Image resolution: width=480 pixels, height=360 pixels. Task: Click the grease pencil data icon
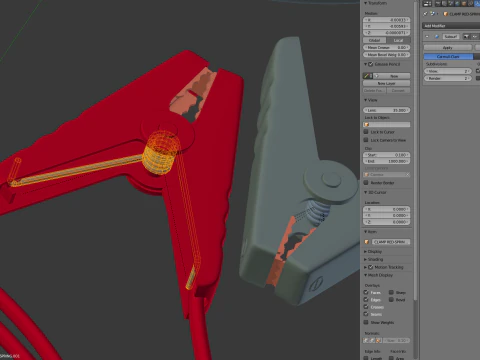[367, 76]
